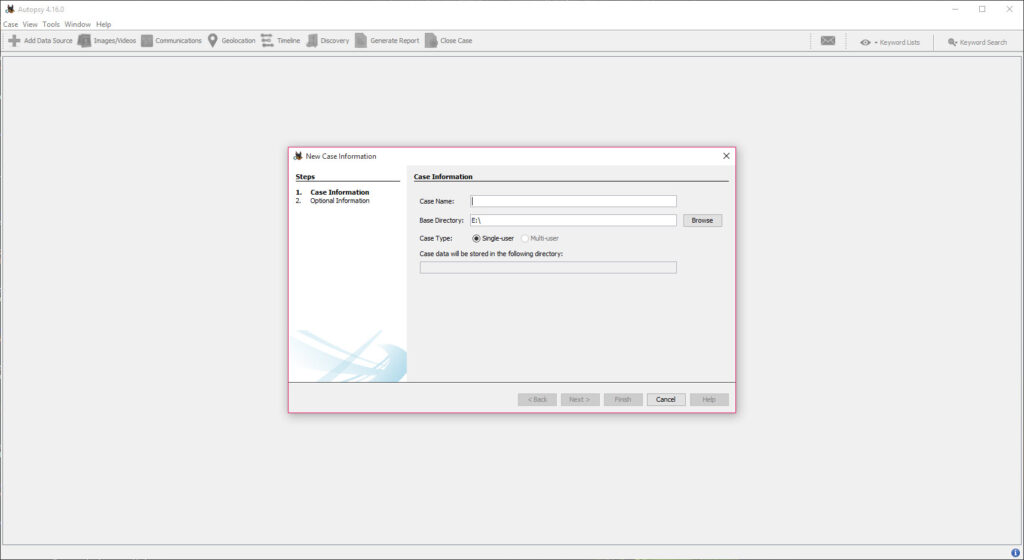Image resolution: width=1024 pixels, height=560 pixels.
Task: Cancel the New Case dialog
Action: [666, 399]
